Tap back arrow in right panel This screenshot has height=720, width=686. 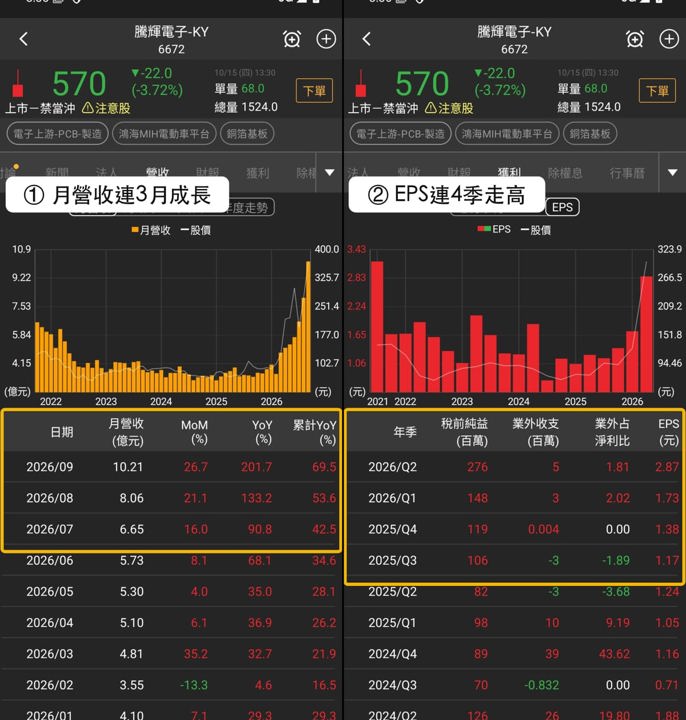pyautogui.click(x=366, y=39)
